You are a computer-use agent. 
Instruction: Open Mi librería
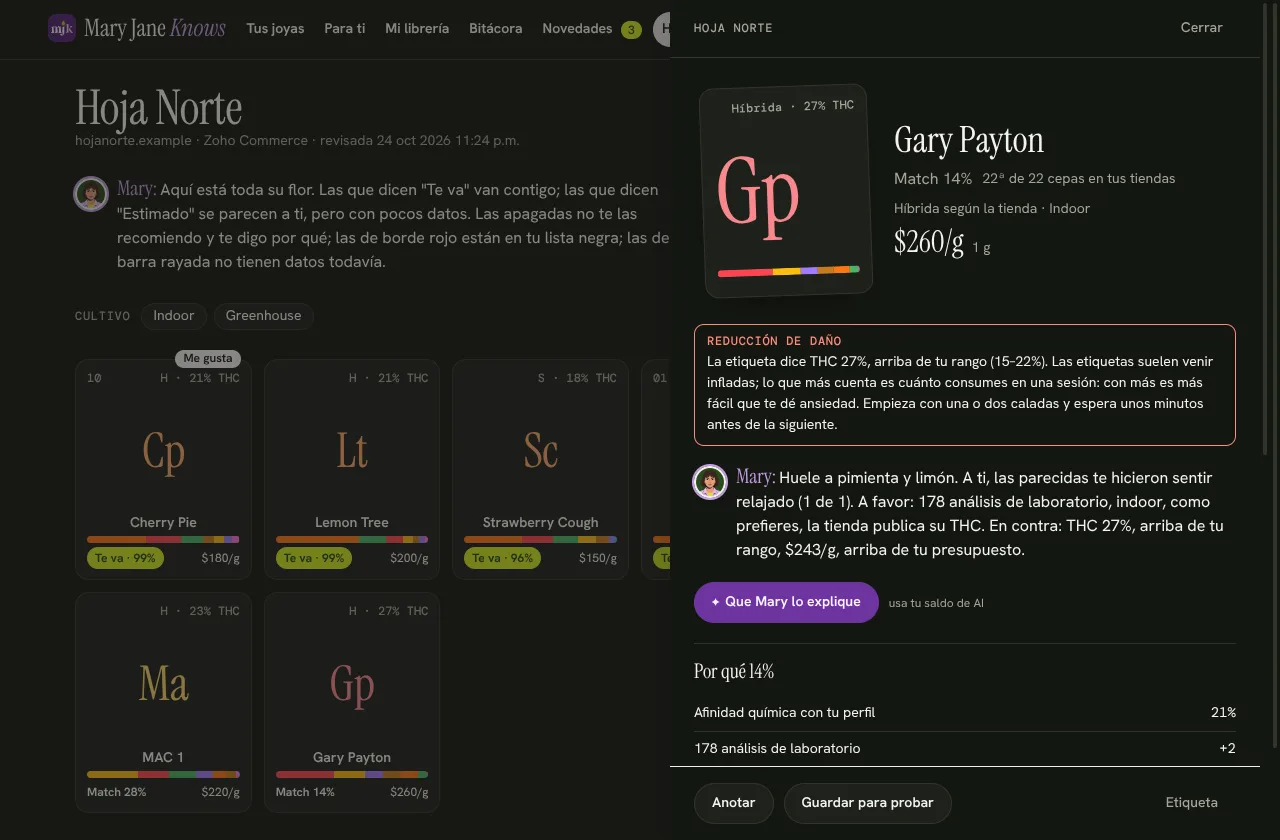417,29
